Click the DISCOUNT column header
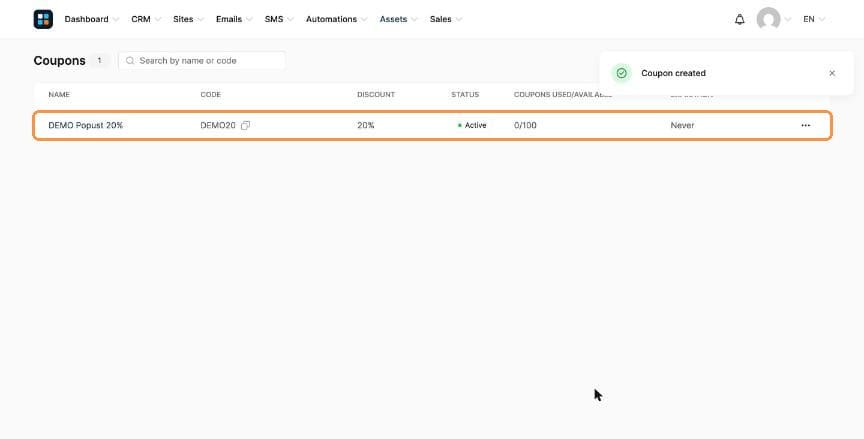Viewport: 864px width, 439px height. 376,95
